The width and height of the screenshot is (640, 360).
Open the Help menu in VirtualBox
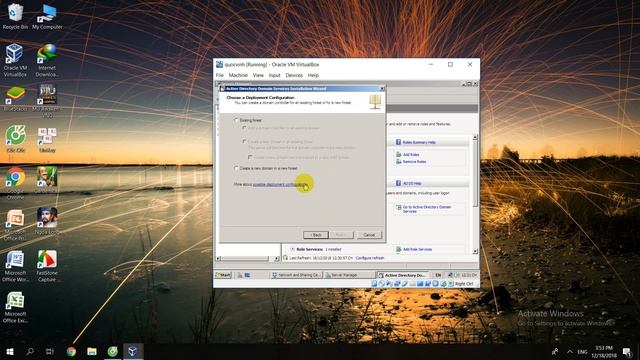[x=313, y=75]
